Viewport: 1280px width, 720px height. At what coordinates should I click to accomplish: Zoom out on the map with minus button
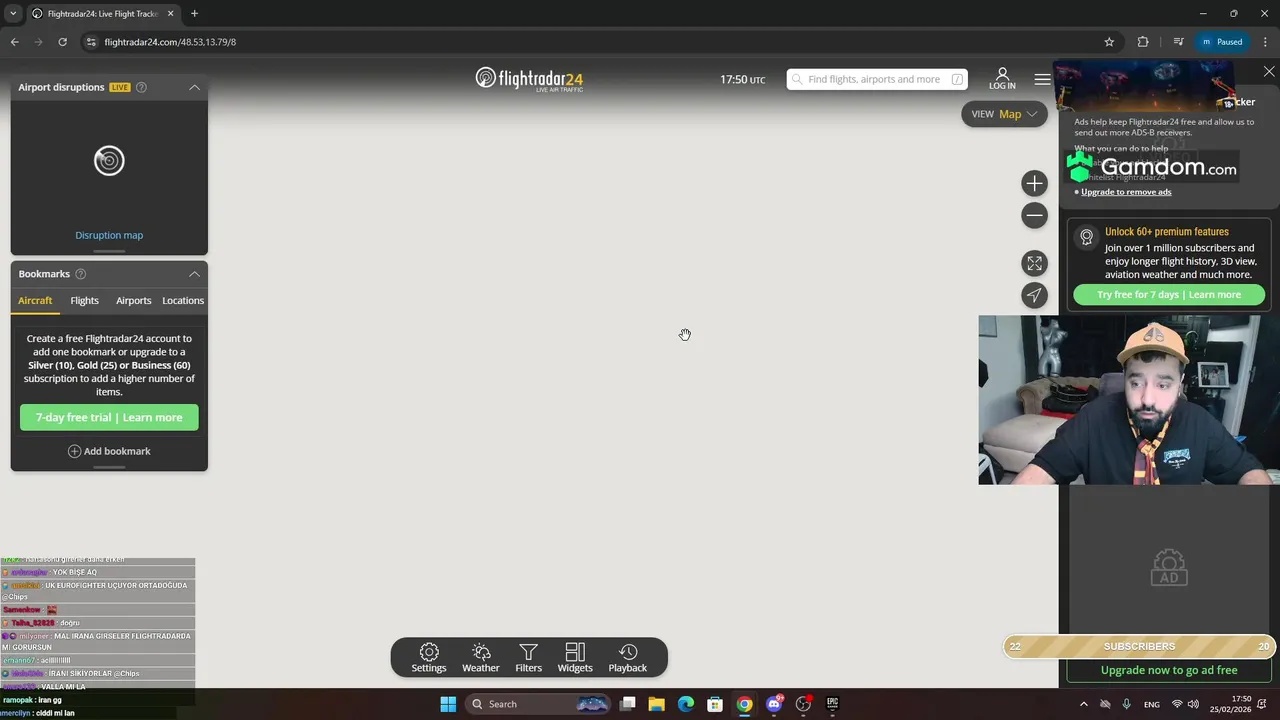(x=1034, y=215)
